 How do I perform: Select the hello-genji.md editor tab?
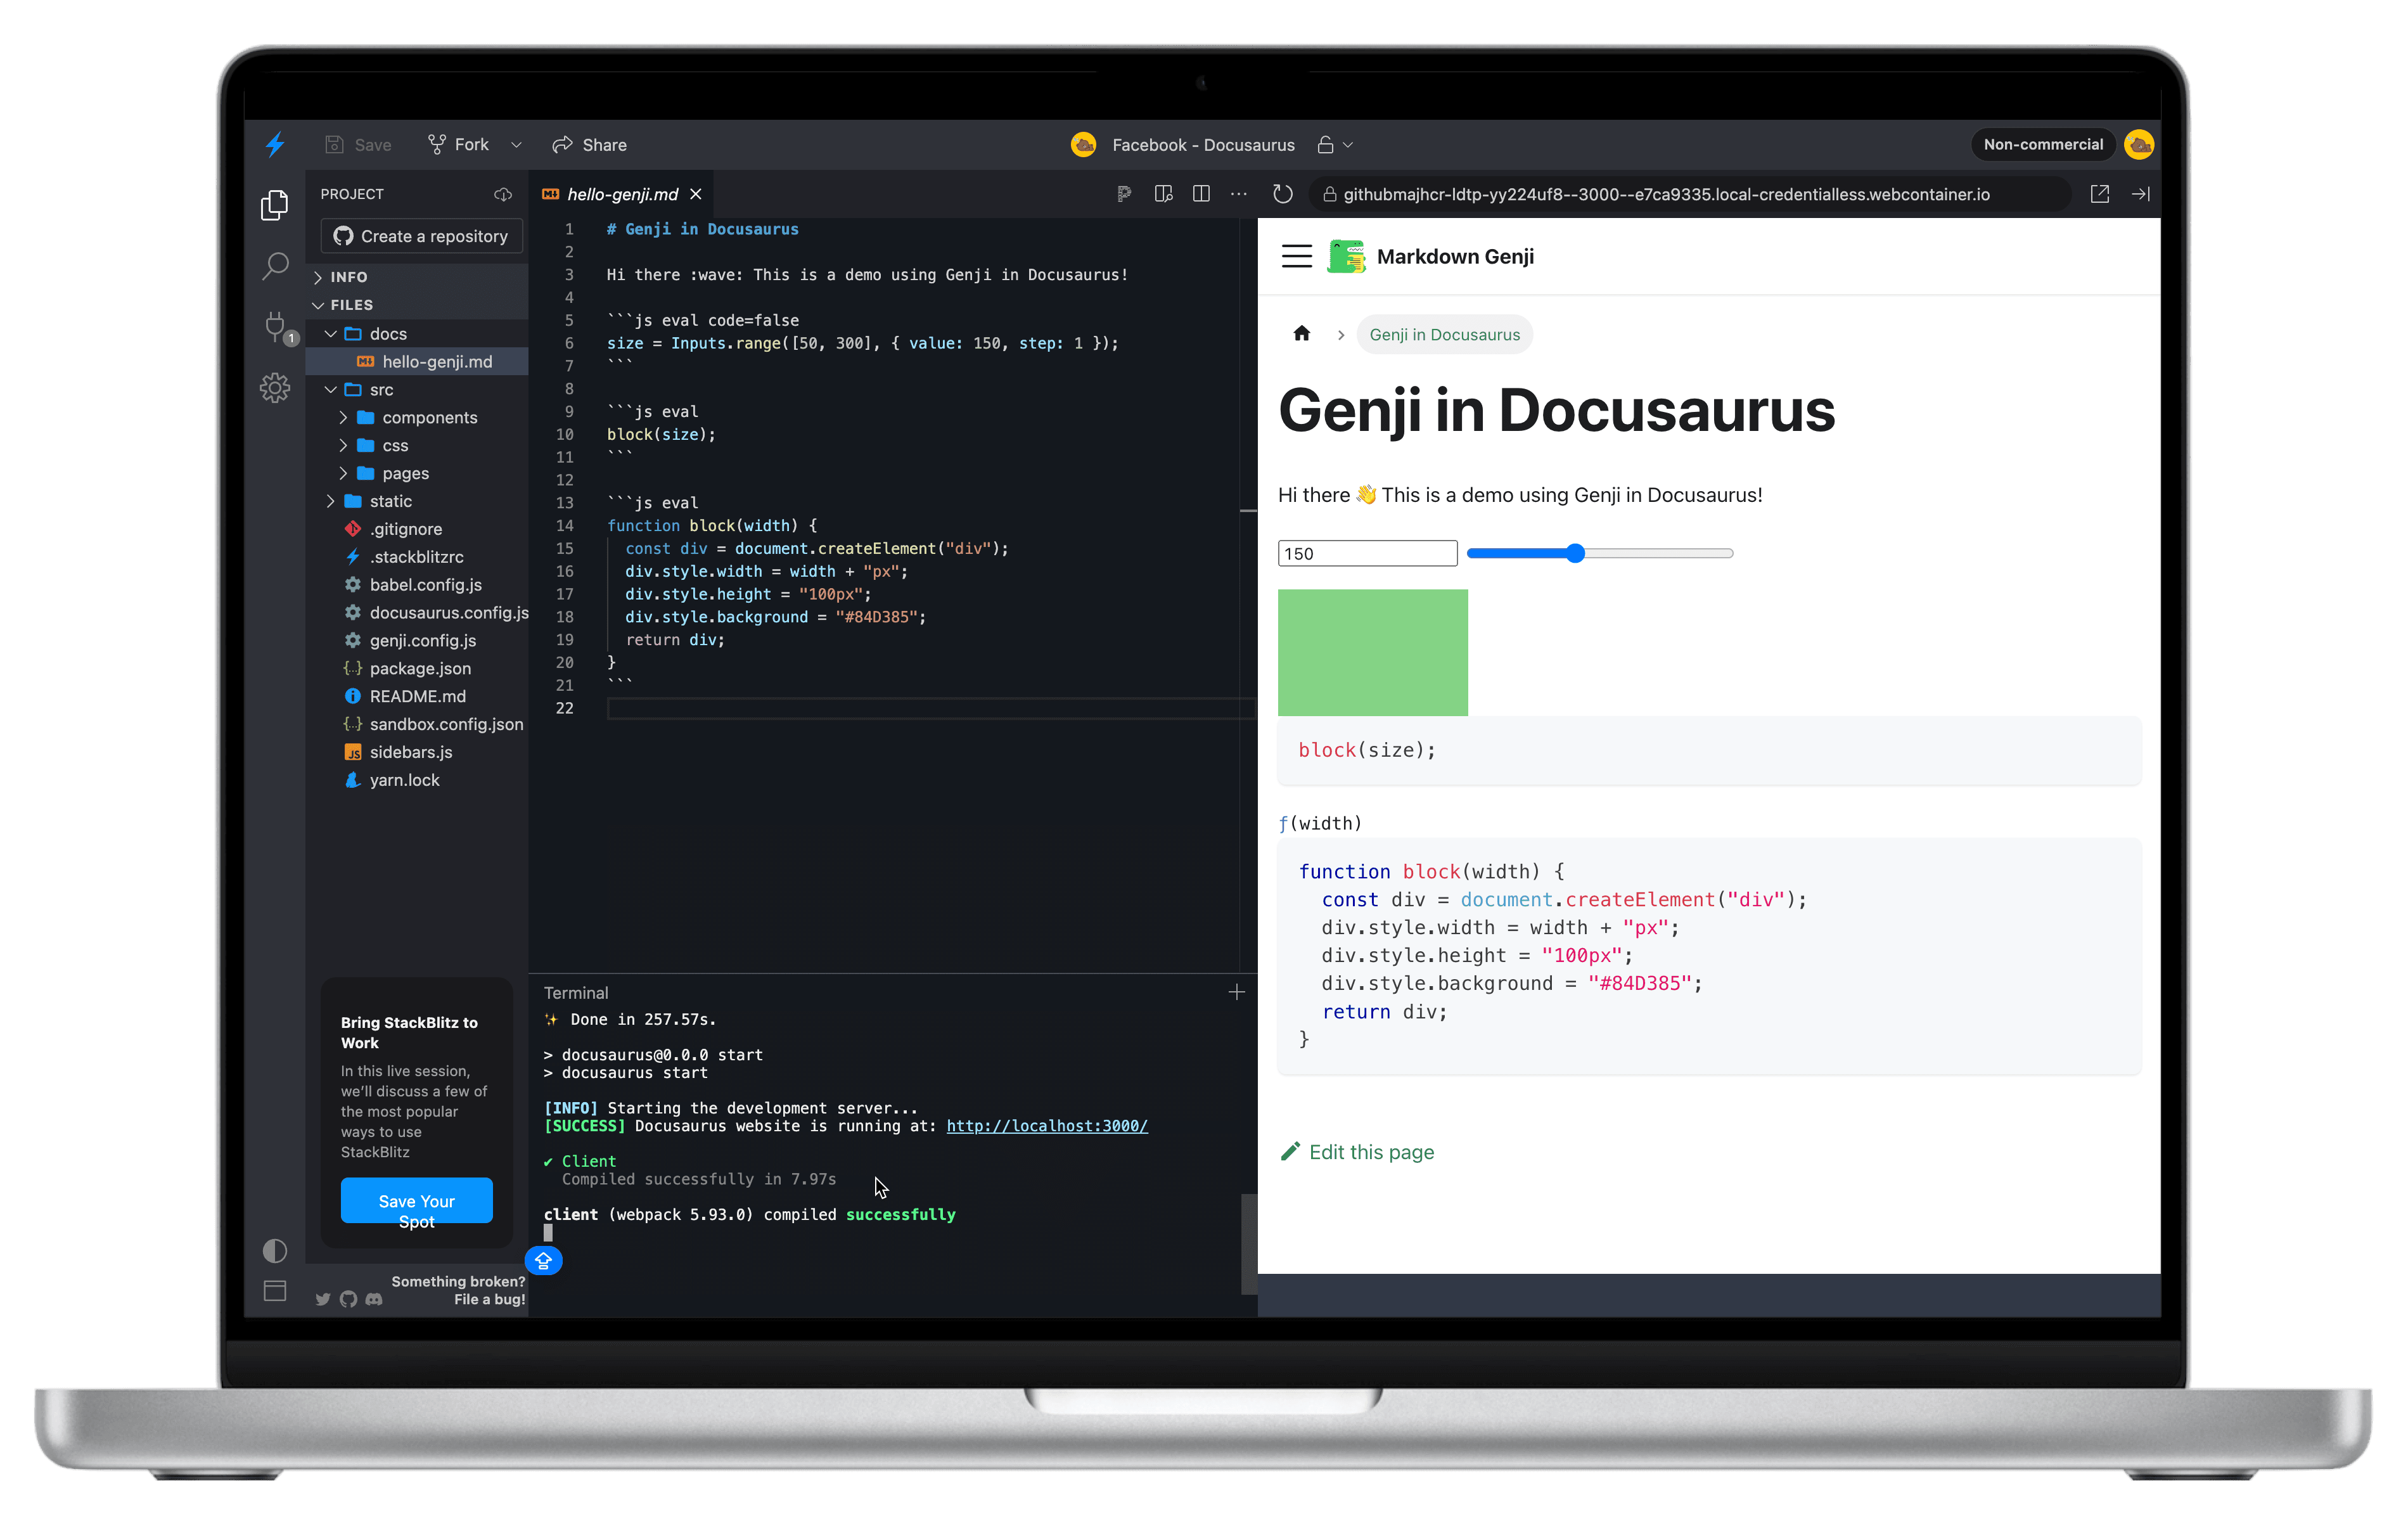coord(622,194)
